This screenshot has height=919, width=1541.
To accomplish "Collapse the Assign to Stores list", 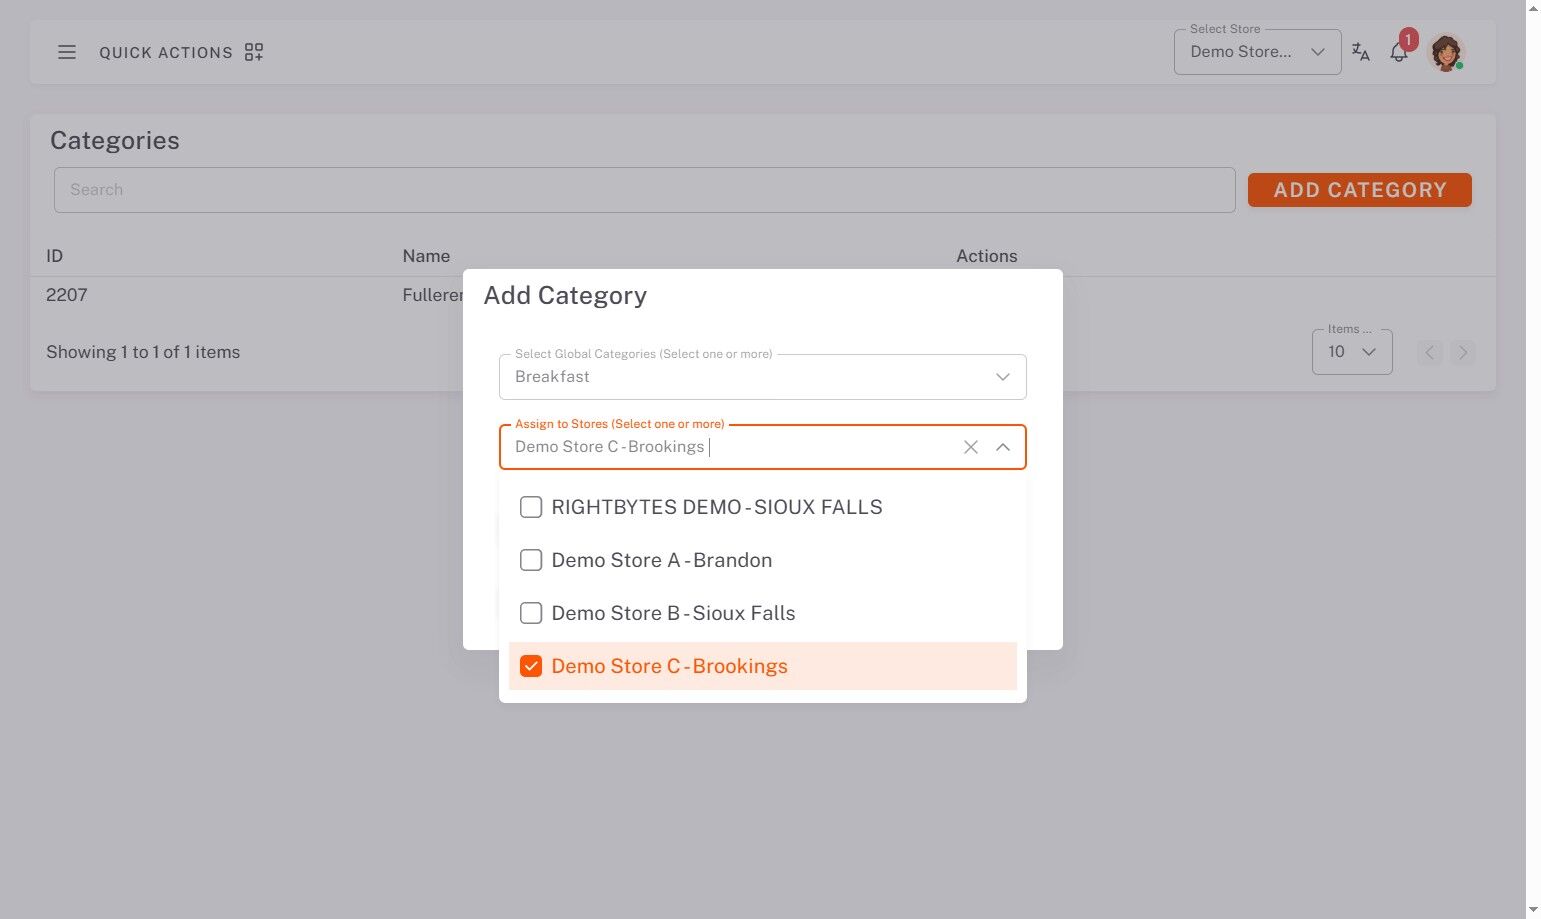I will coord(1003,447).
